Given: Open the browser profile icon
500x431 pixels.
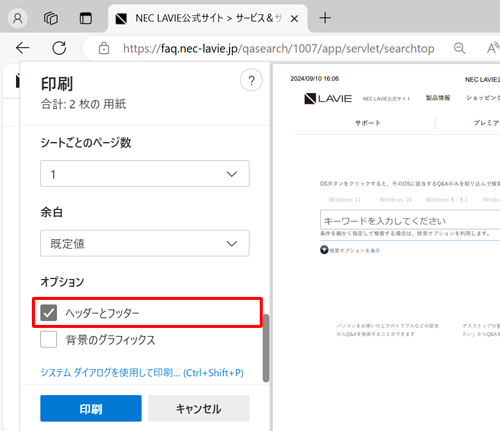Looking at the screenshot, I should tap(18, 18).
